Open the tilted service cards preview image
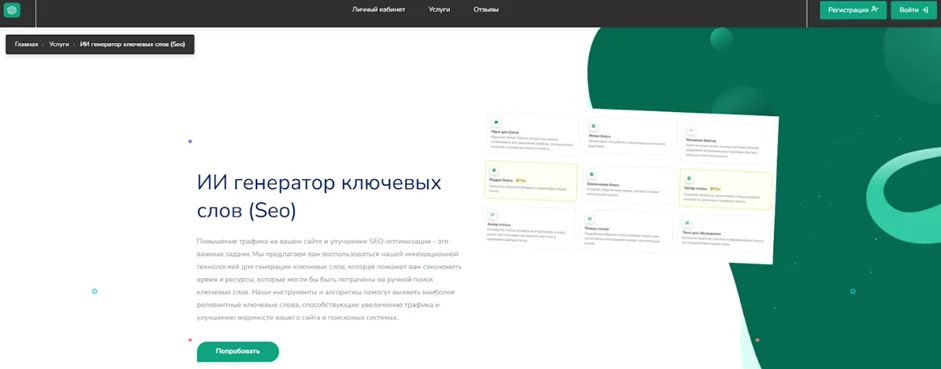 tap(630, 187)
